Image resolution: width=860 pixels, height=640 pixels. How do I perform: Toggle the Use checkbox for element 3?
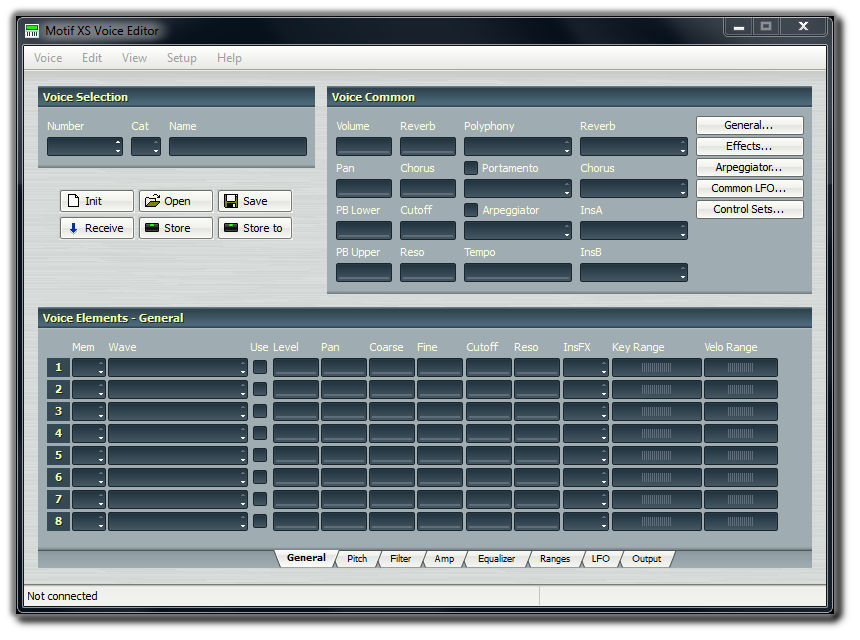[x=260, y=411]
